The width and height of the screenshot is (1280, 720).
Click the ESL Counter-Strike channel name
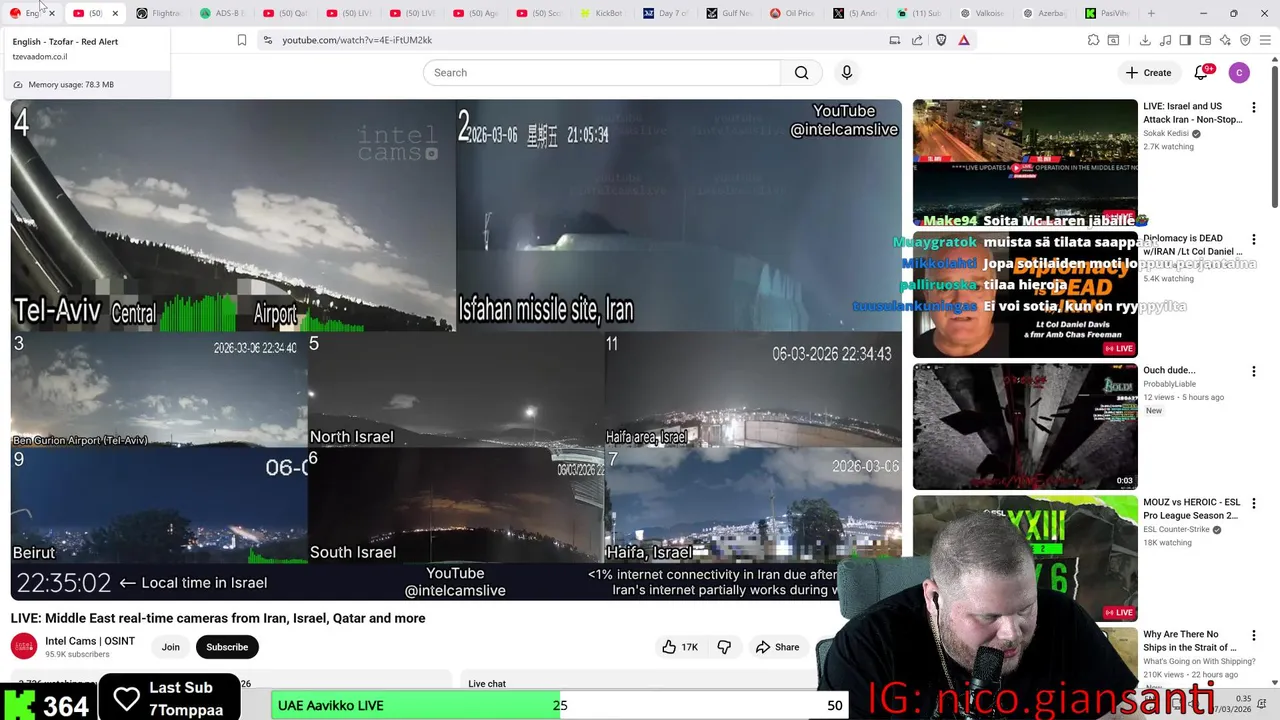(1176, 529)
